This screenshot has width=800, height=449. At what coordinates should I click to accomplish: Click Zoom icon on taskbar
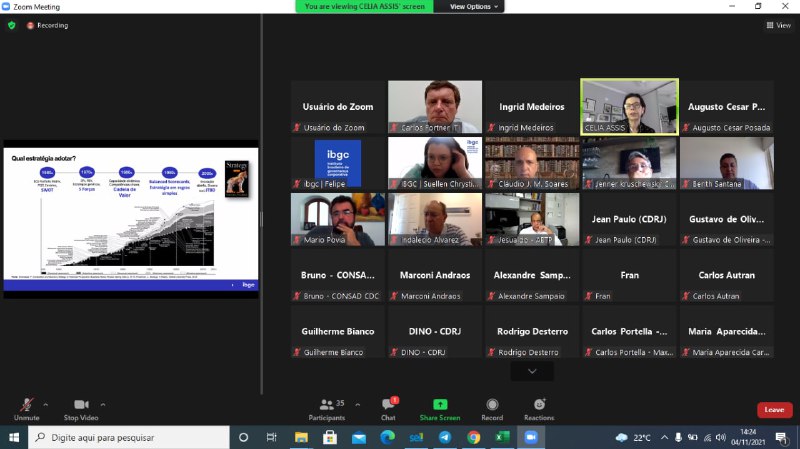click(531, 437)
